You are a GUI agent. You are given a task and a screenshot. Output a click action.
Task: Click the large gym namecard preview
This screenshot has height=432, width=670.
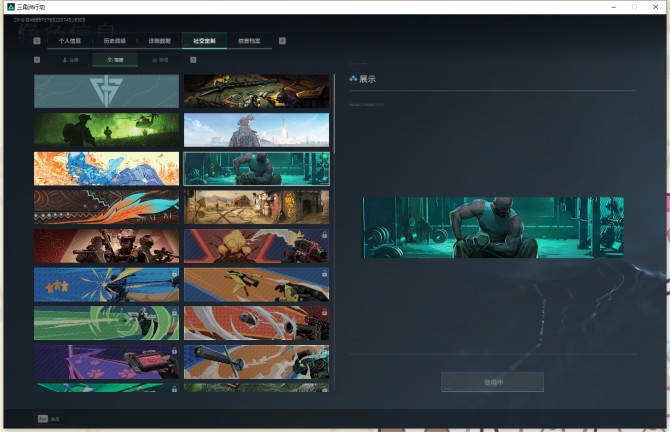pyautogui.click(x=493, y=227)
